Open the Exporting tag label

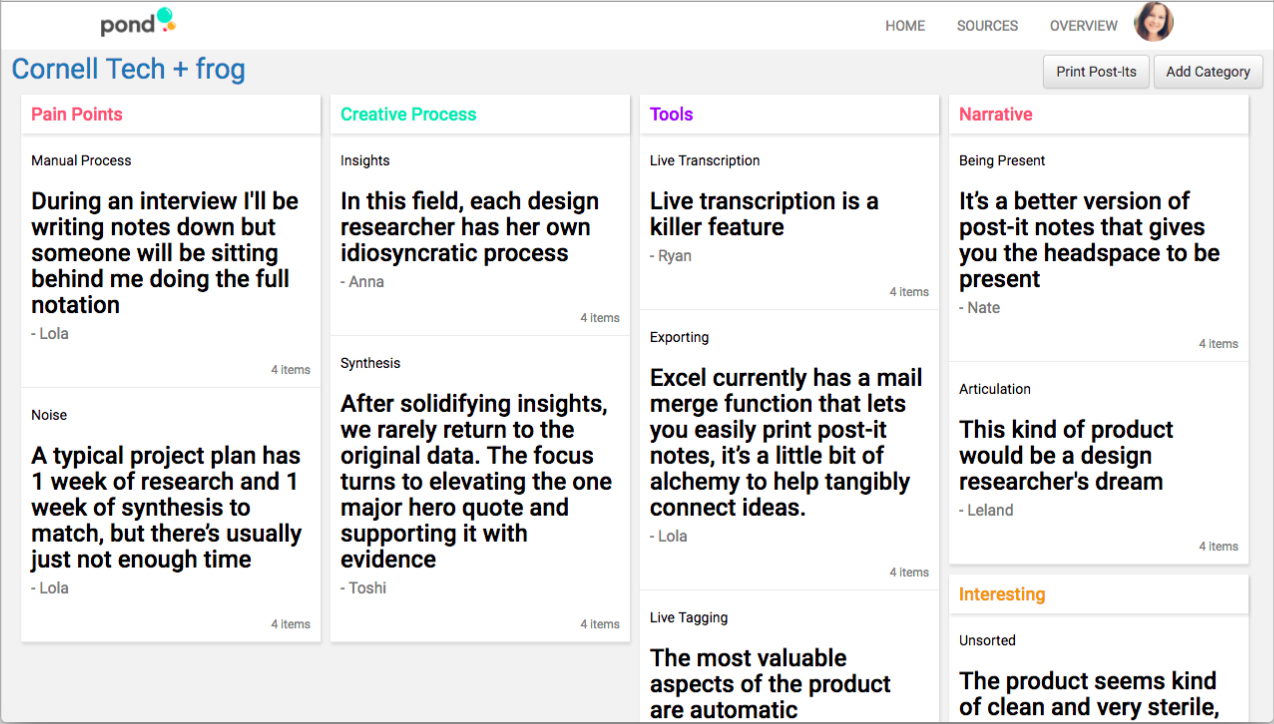tap(679, 337)
